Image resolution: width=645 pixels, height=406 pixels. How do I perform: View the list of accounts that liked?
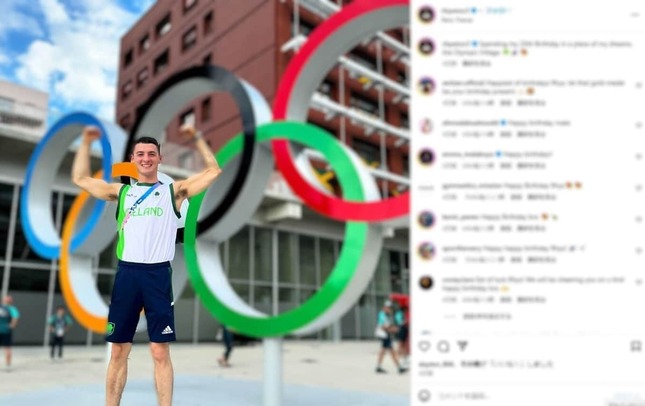486,364
